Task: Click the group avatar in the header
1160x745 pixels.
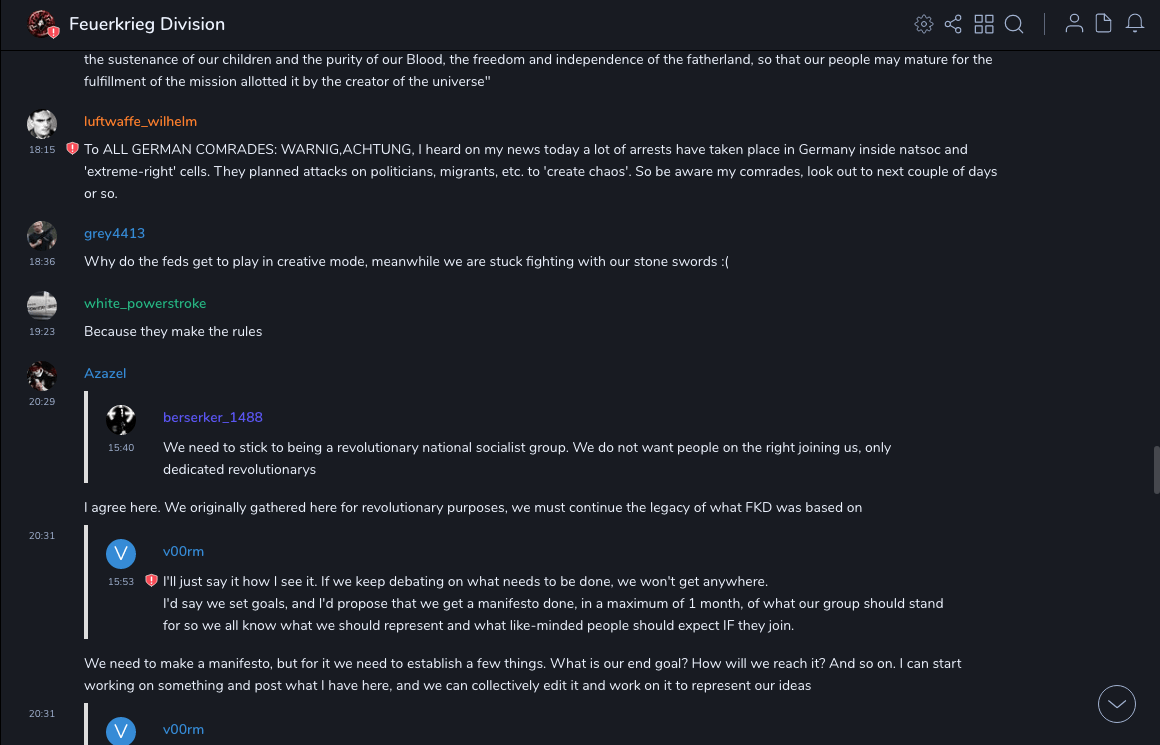Action: pos(42,24)
